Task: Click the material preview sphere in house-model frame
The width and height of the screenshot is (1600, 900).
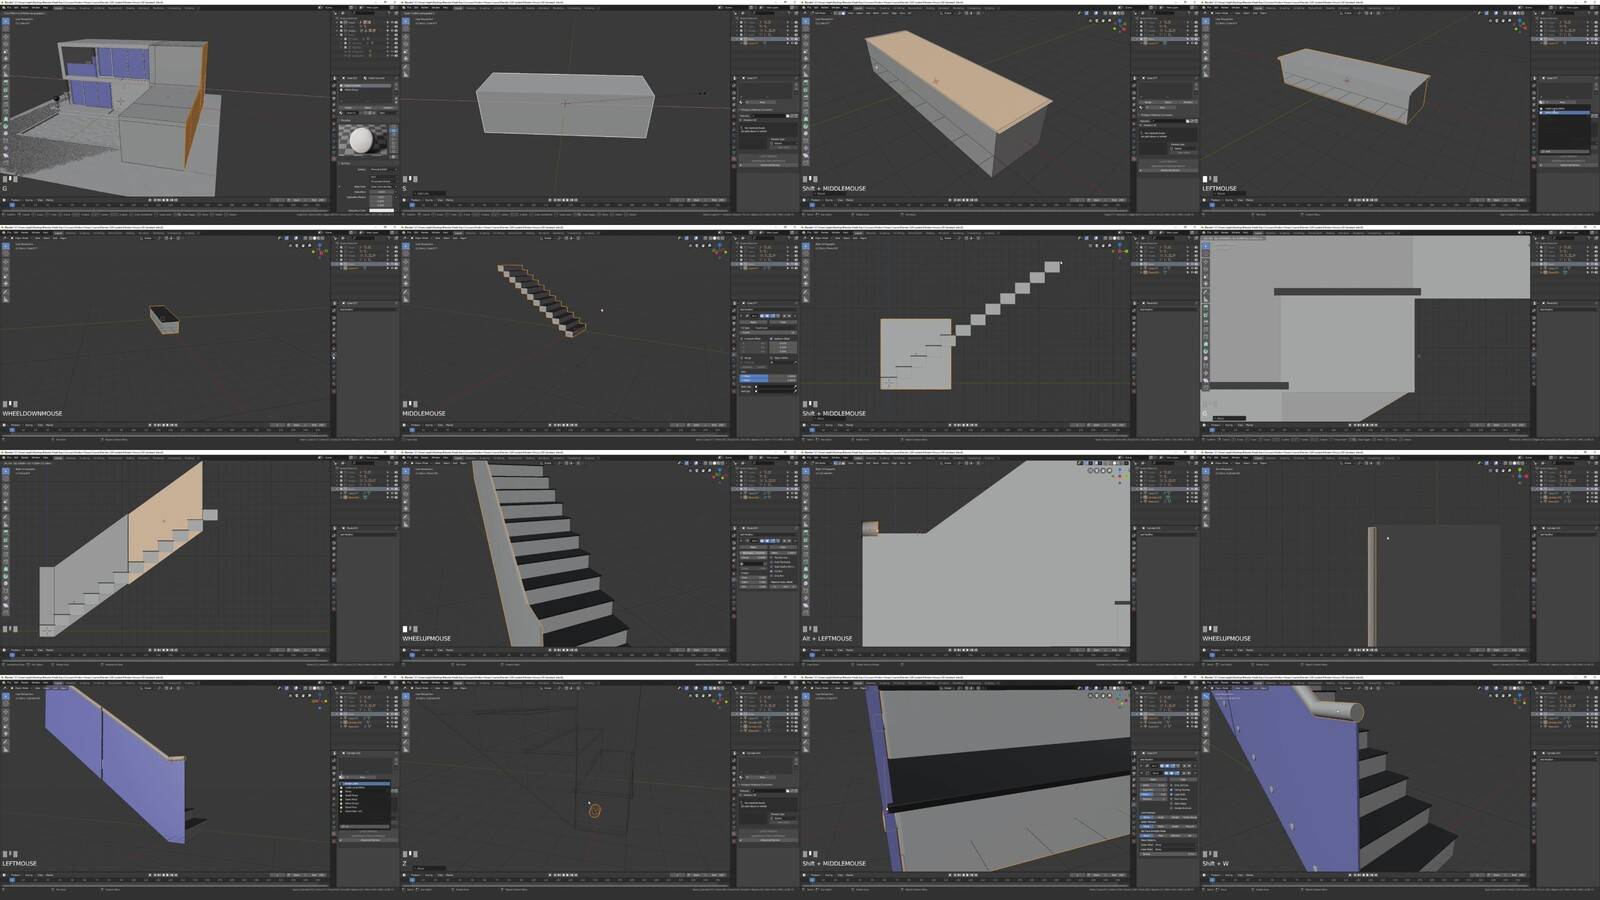Action: click(x=362, y=140)
